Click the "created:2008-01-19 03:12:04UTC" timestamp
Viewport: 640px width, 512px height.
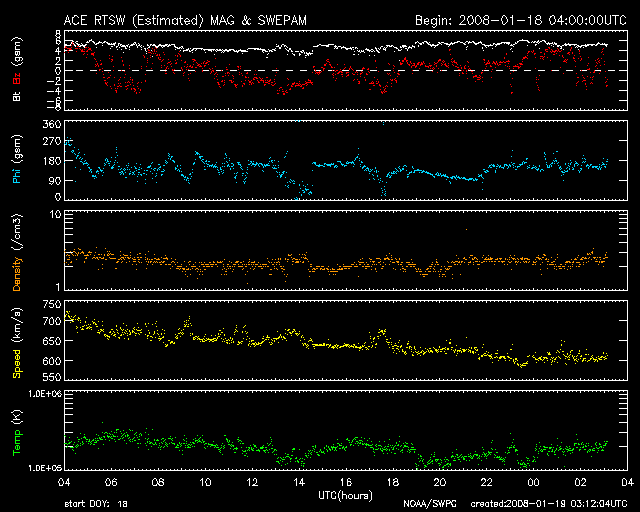tap(549, 504)
